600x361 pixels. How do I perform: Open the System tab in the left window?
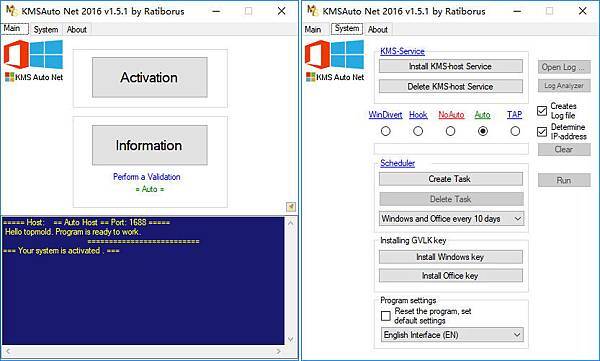coord(46,29)
